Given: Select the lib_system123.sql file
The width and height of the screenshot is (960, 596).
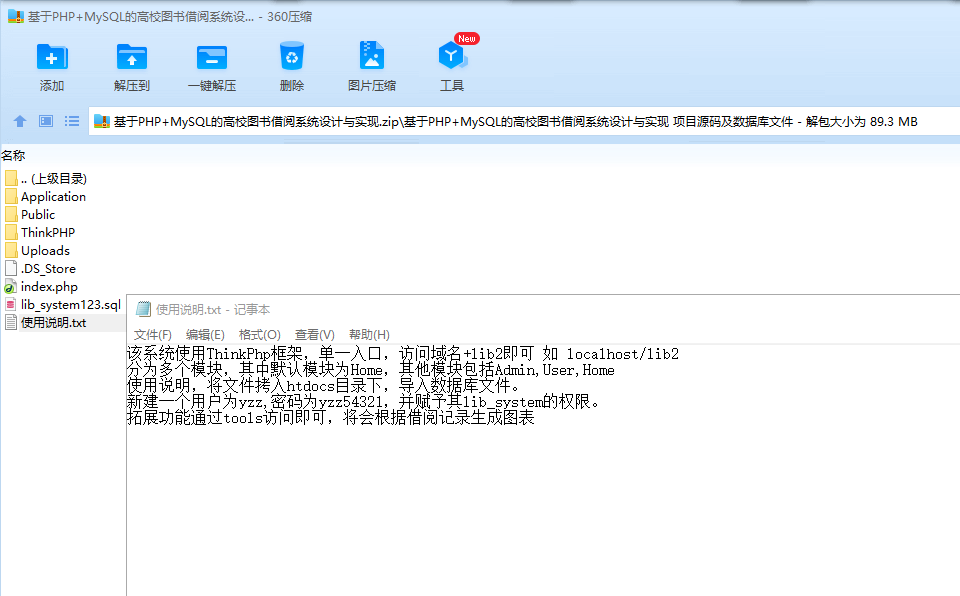Looking at the screenshot, I should point(62,304).
